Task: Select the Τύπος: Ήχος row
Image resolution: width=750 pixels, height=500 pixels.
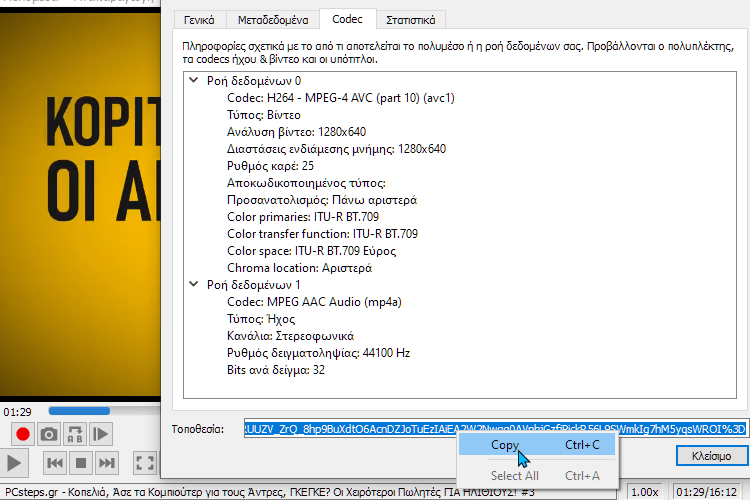Action: pos(261,319)
